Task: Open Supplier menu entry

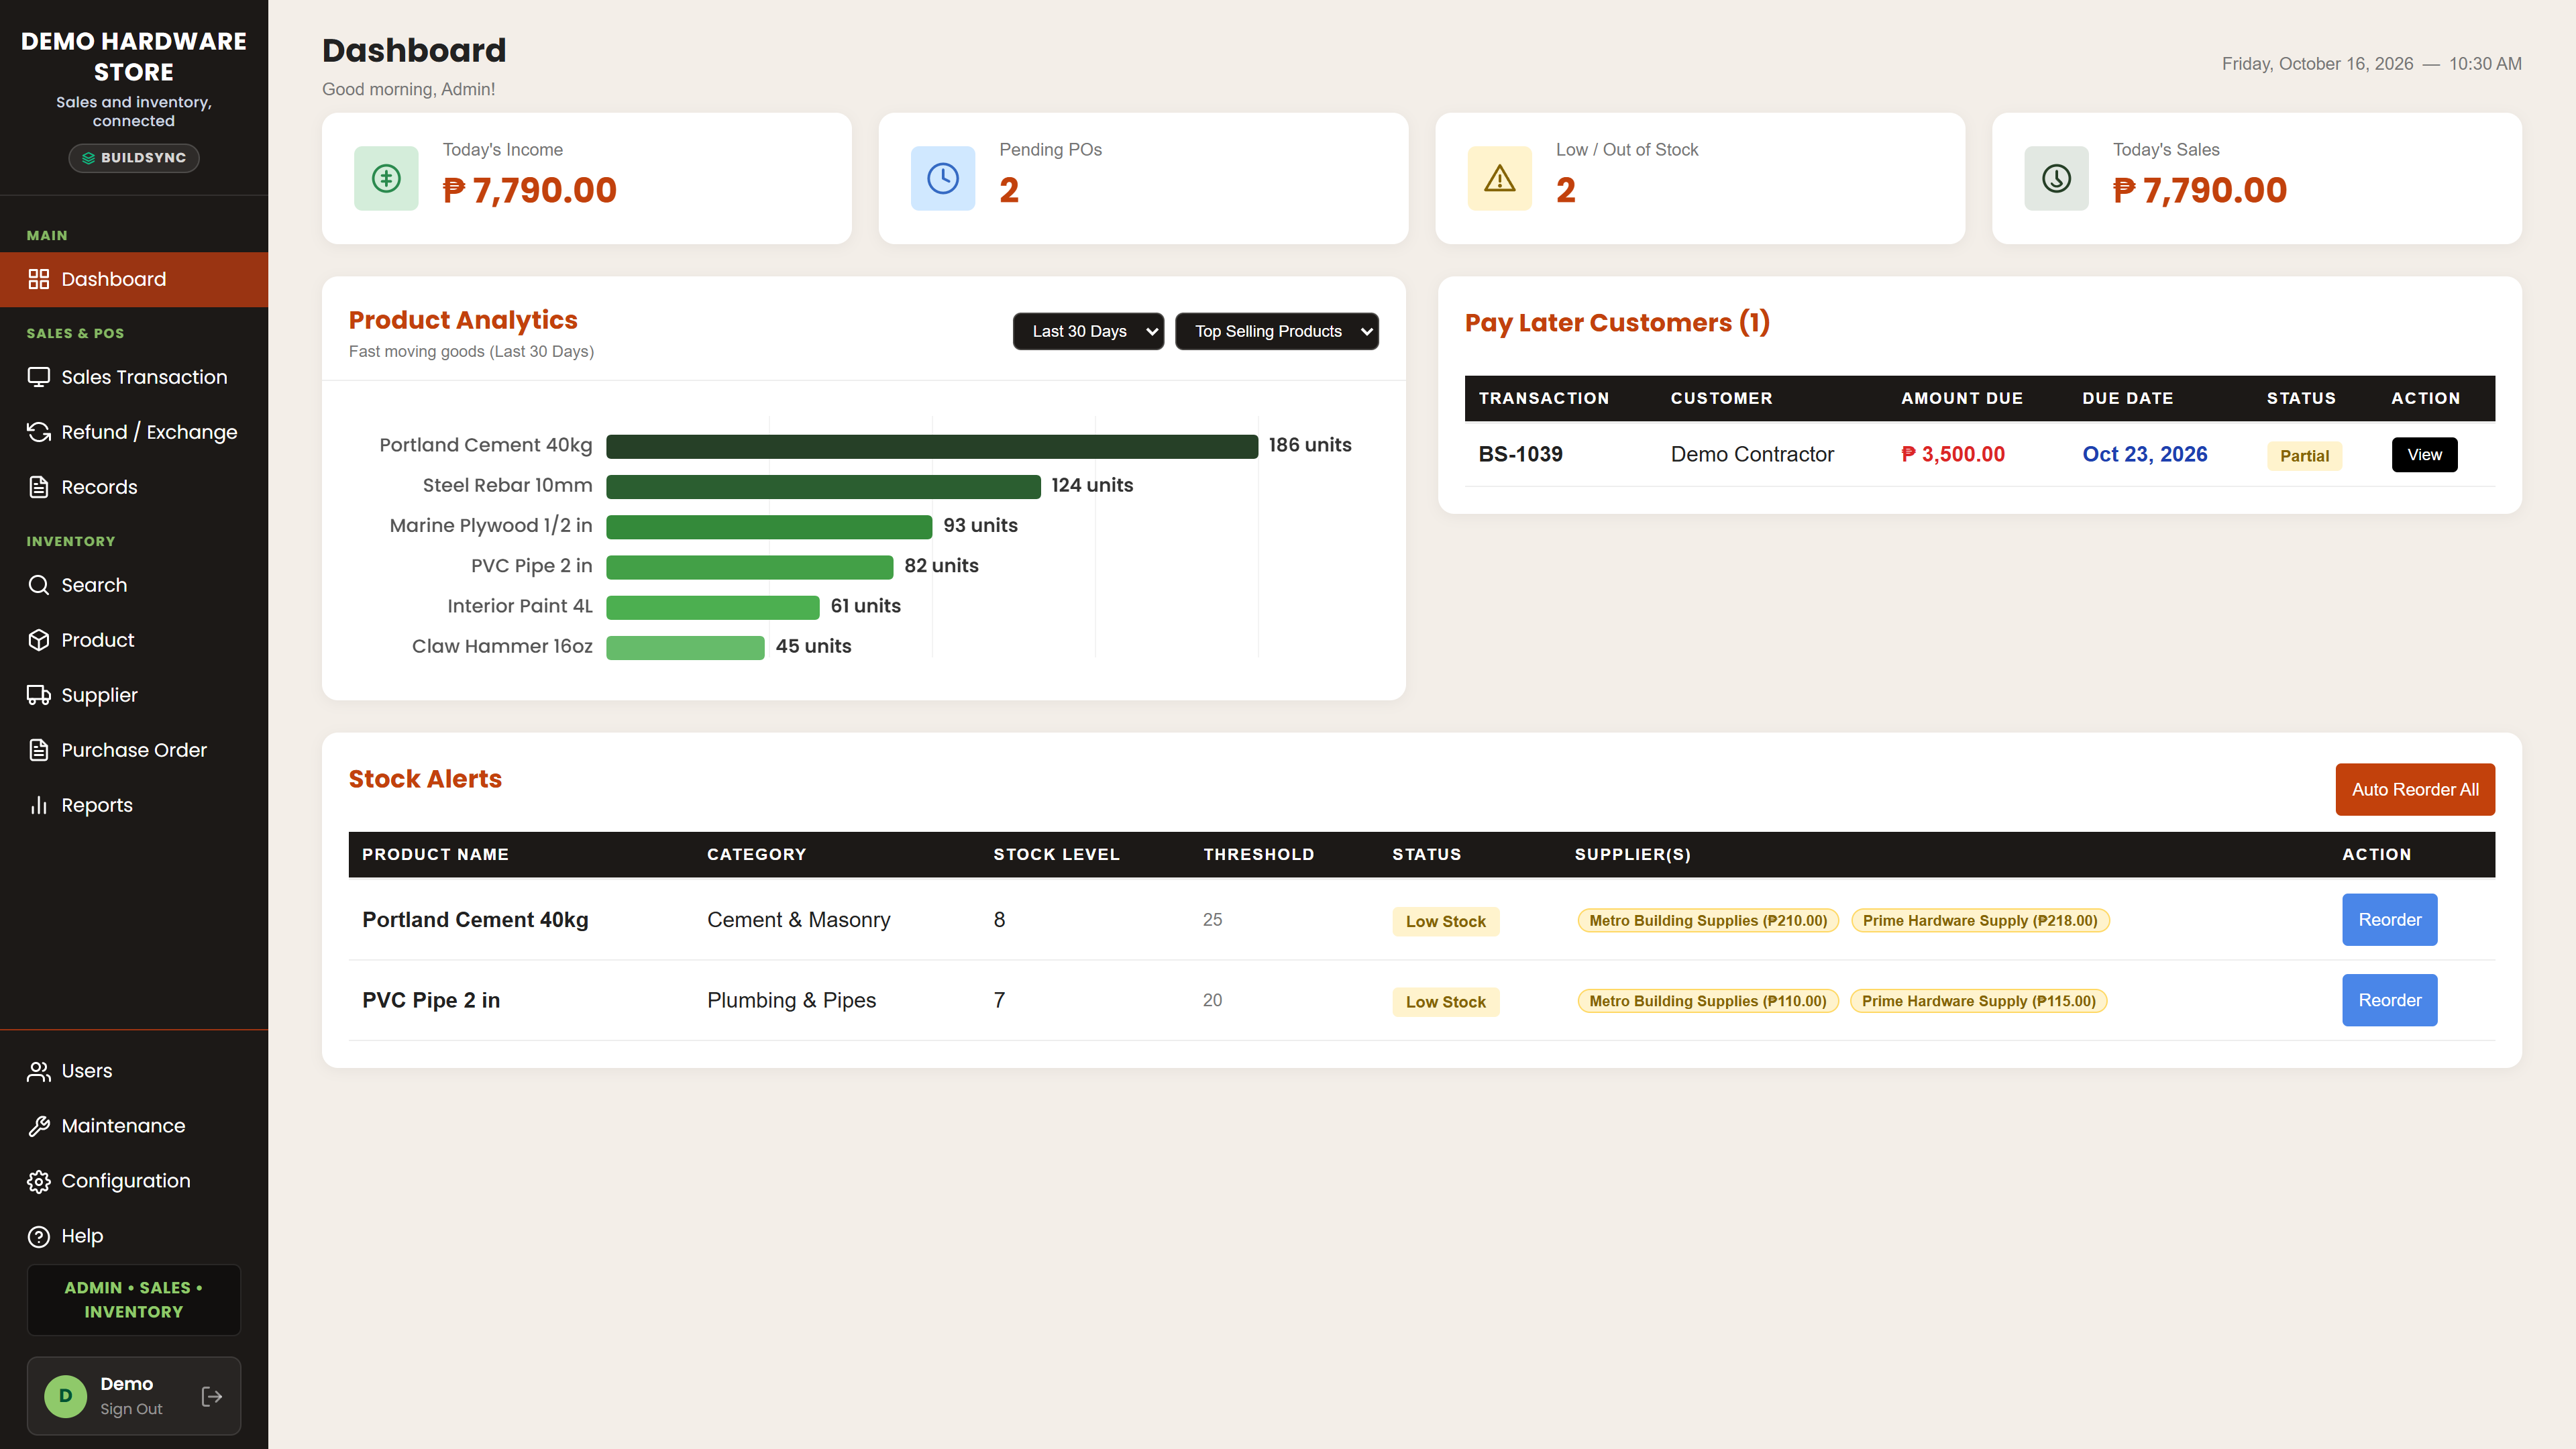Action: pos(134,695)
